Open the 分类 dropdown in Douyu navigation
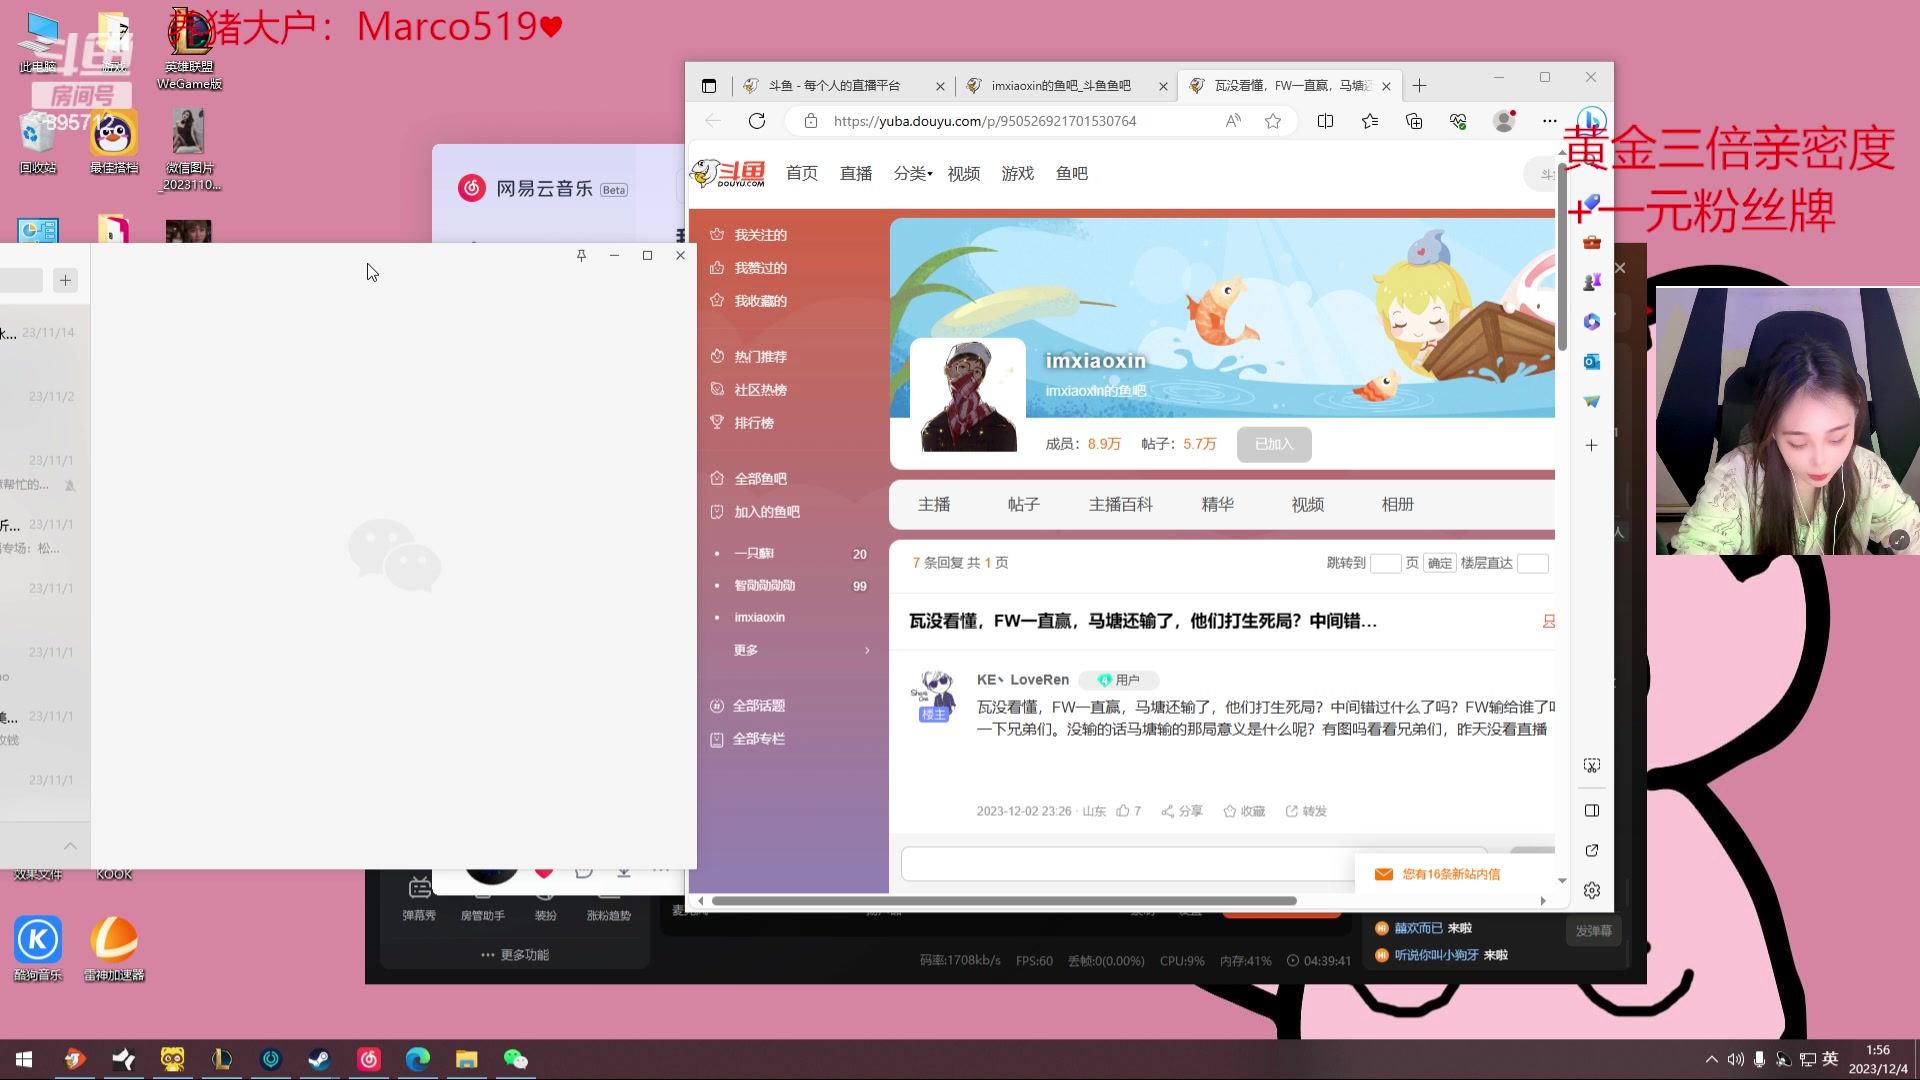Screen dimensions: 1920x1080 [x=911, y=173]
